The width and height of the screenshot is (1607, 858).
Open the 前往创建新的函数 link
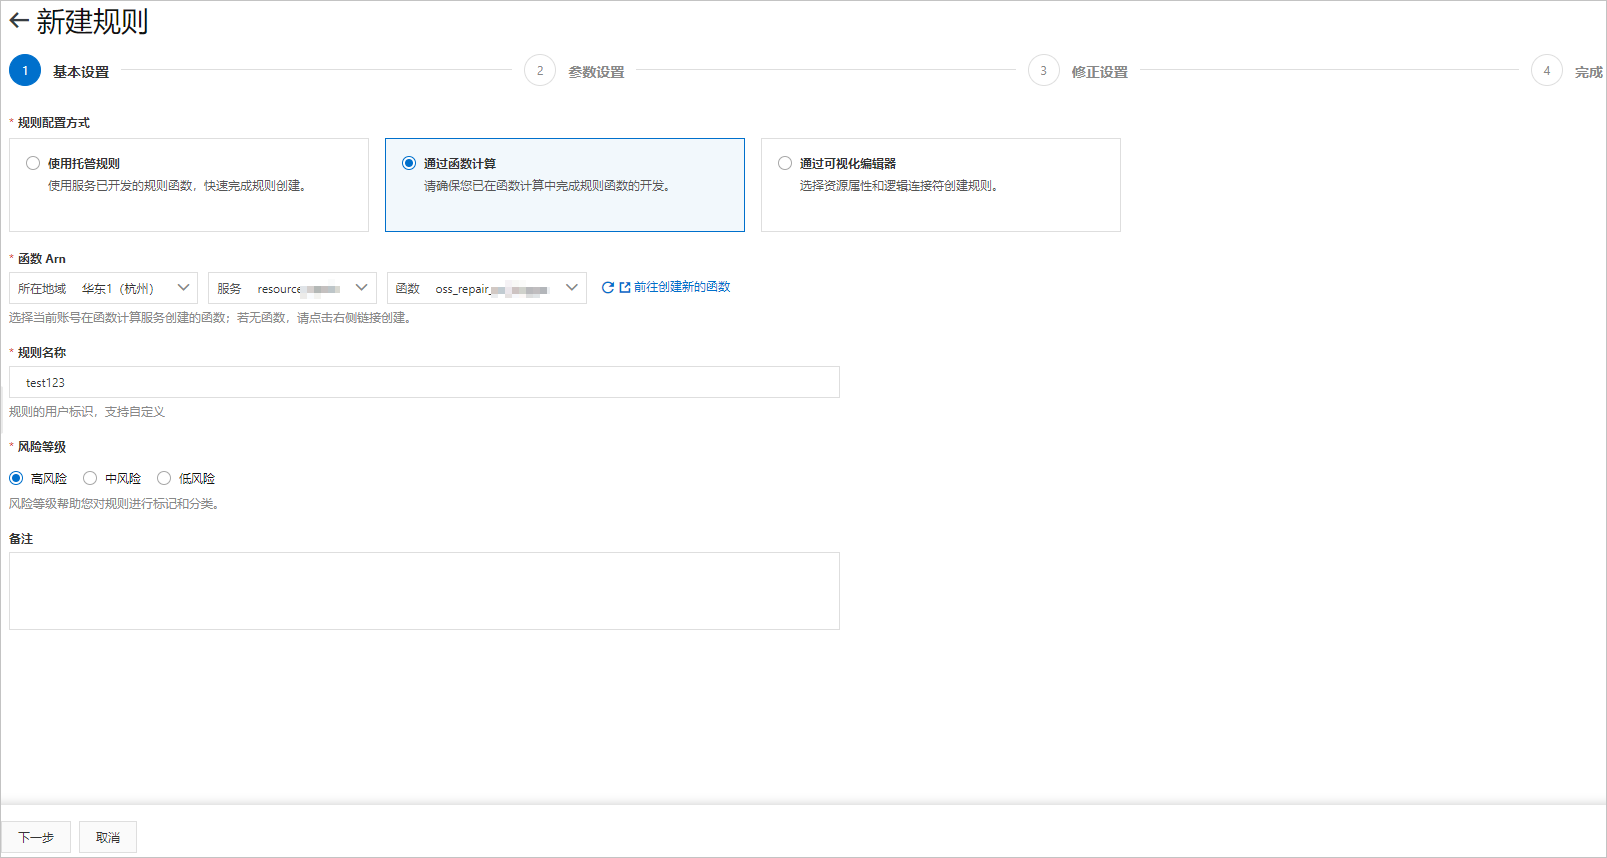[x=682, y=287]
